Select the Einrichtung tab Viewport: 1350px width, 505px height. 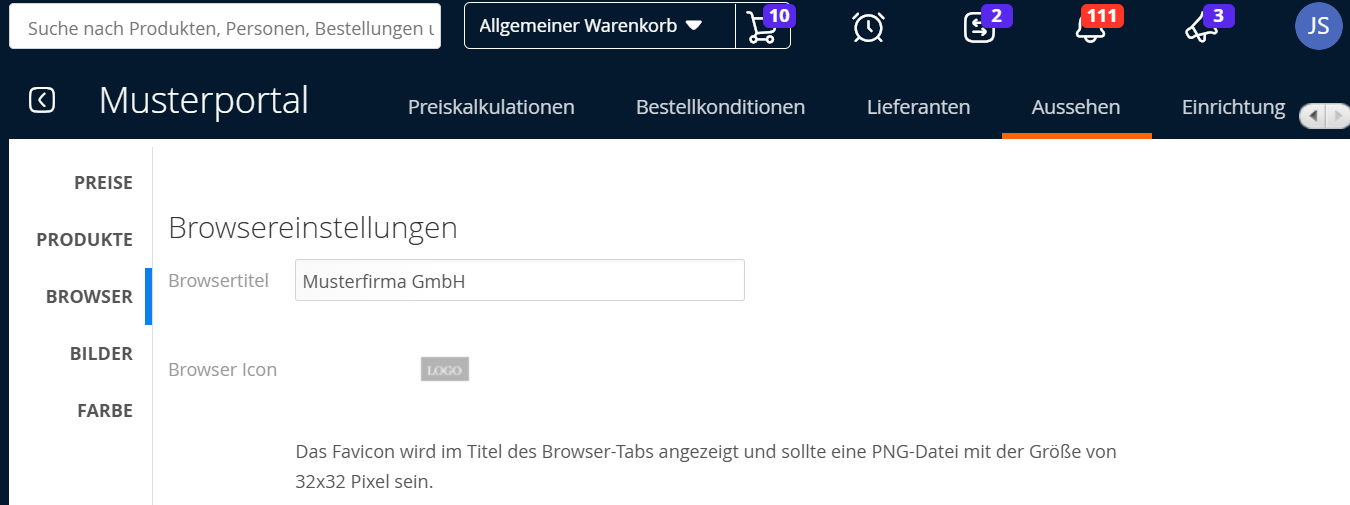tap(1233, 107)
